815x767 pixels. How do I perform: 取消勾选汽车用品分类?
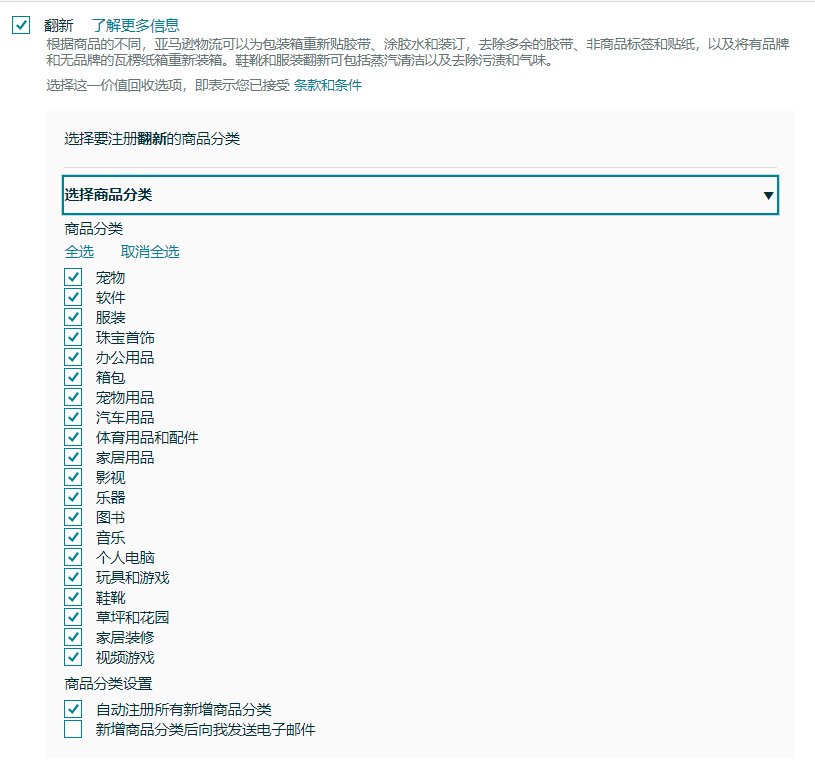[x=73, y=417]
